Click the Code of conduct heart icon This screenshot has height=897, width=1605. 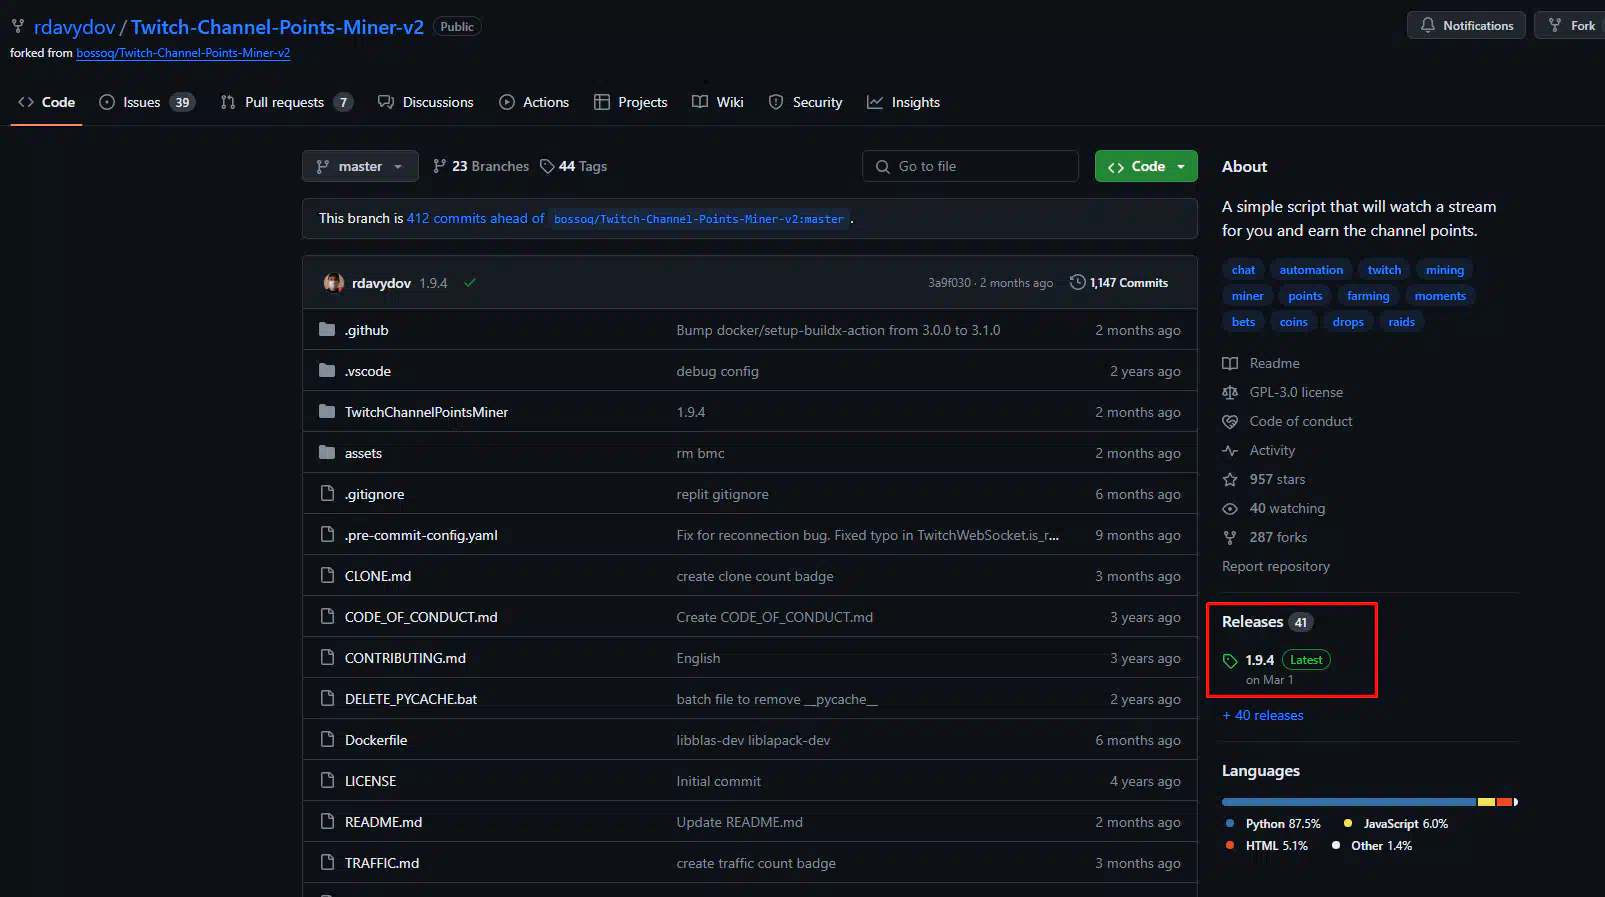point(1230,421)
